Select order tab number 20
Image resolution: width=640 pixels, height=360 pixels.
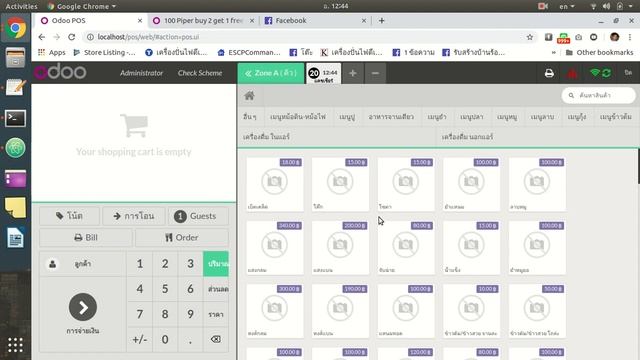coord(324,73)
